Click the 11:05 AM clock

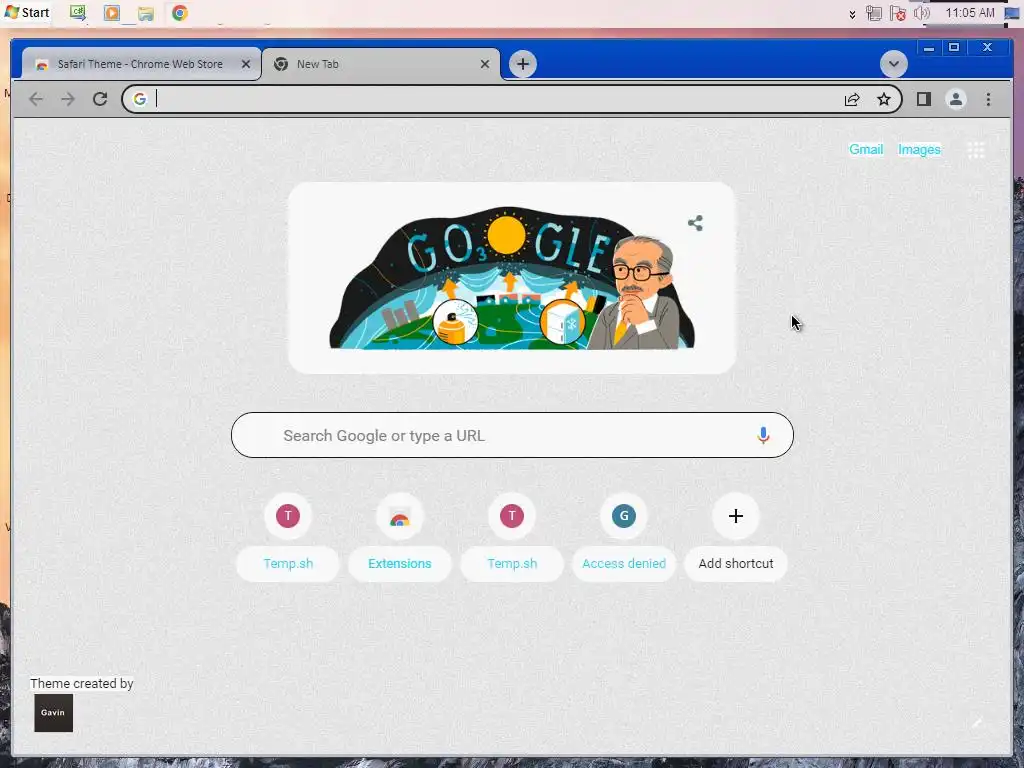[x=970, y=13]
